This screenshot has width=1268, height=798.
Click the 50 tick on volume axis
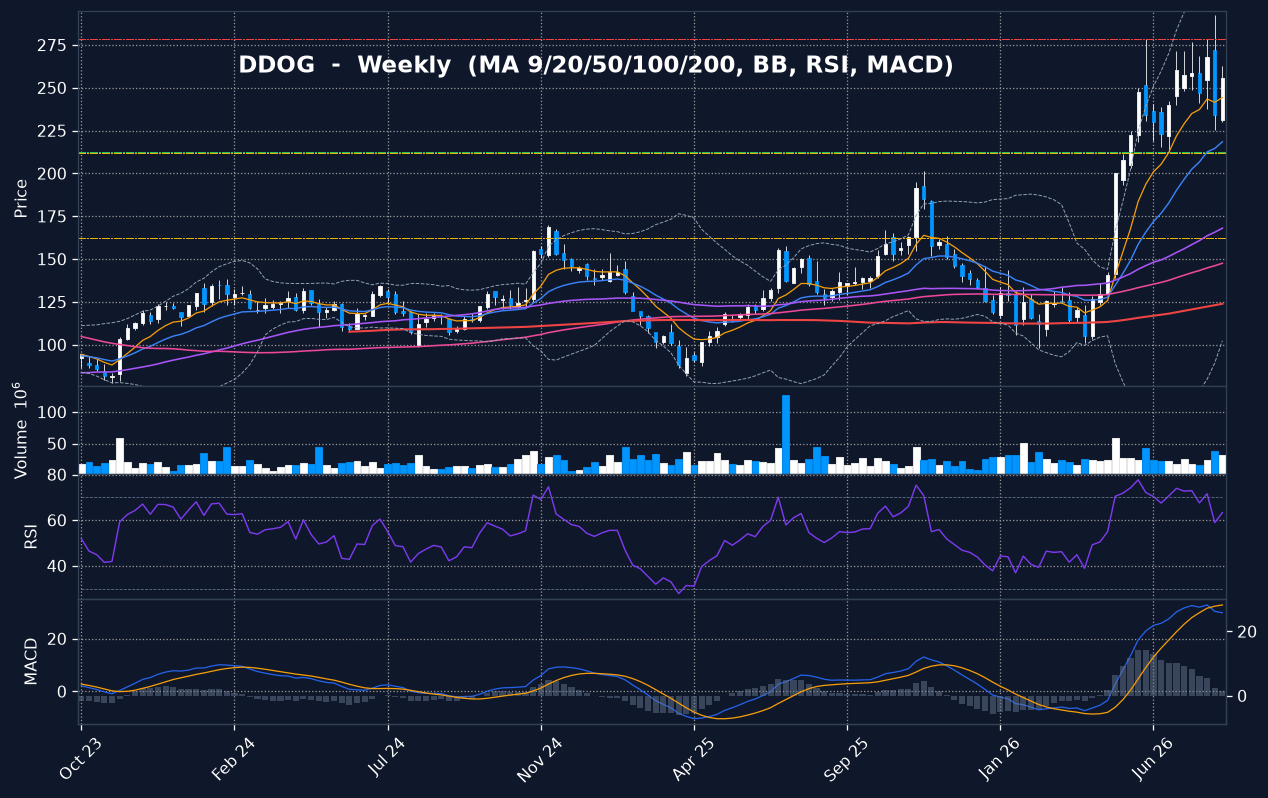point(58,444)
